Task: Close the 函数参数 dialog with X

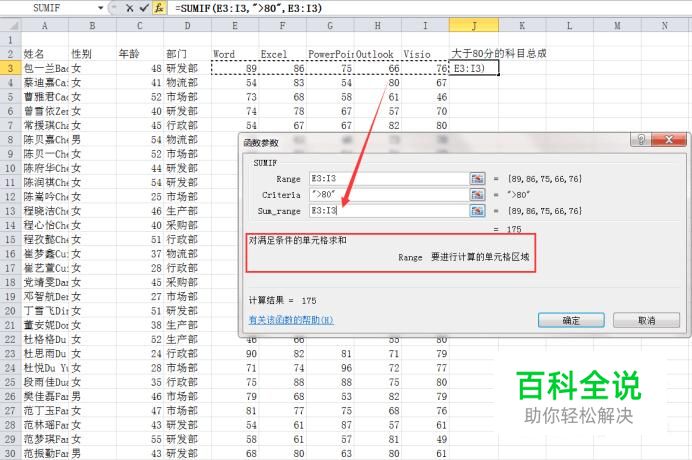Action: pos(669,140)
